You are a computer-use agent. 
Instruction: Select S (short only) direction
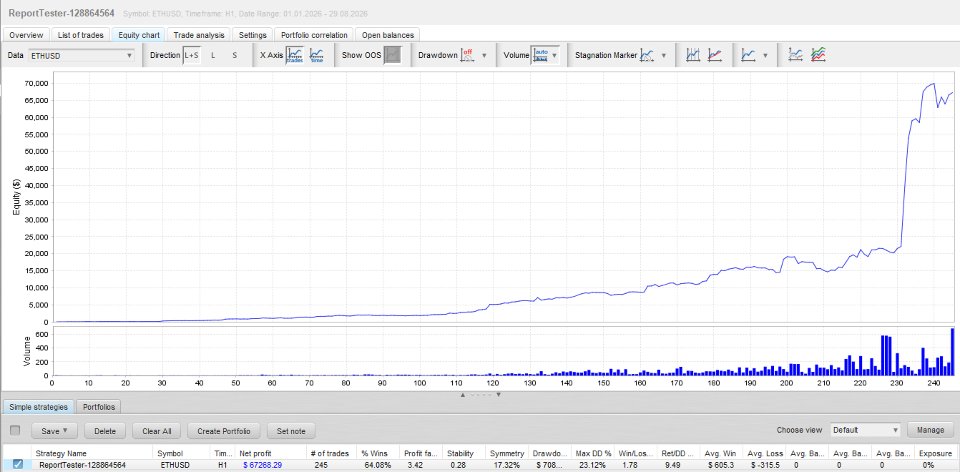(234, 55)
